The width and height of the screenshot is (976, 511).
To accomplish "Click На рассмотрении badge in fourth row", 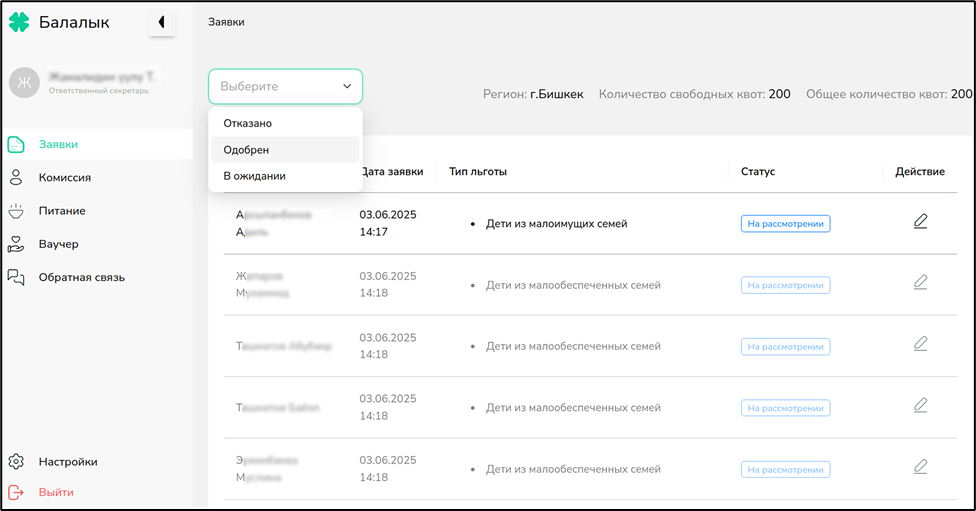I will [786, 408].
